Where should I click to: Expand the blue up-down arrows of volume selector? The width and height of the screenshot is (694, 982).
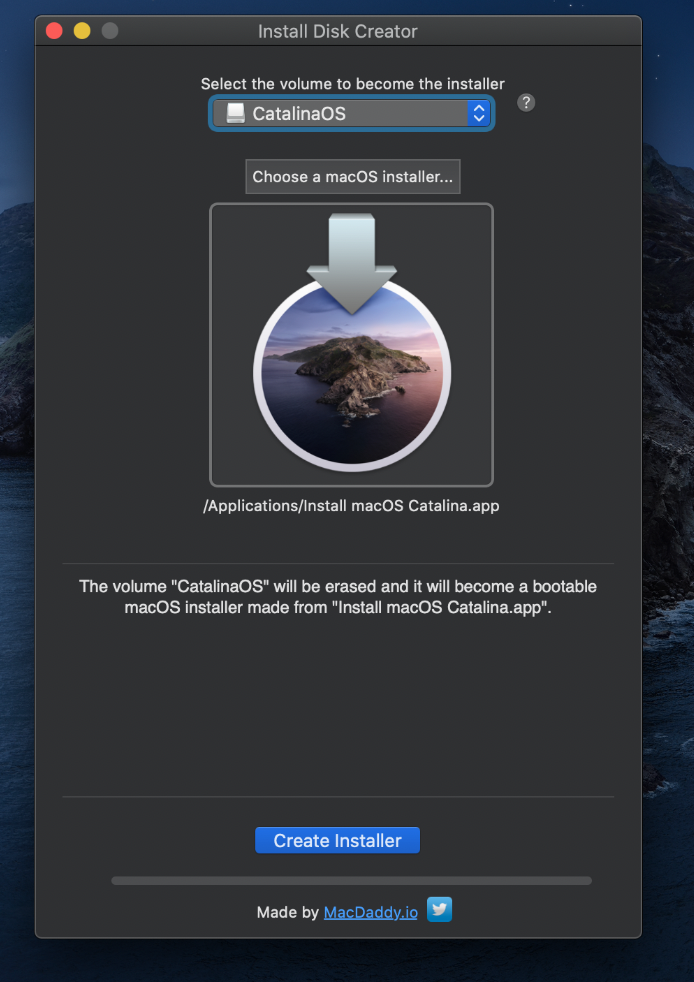[479, 113]
